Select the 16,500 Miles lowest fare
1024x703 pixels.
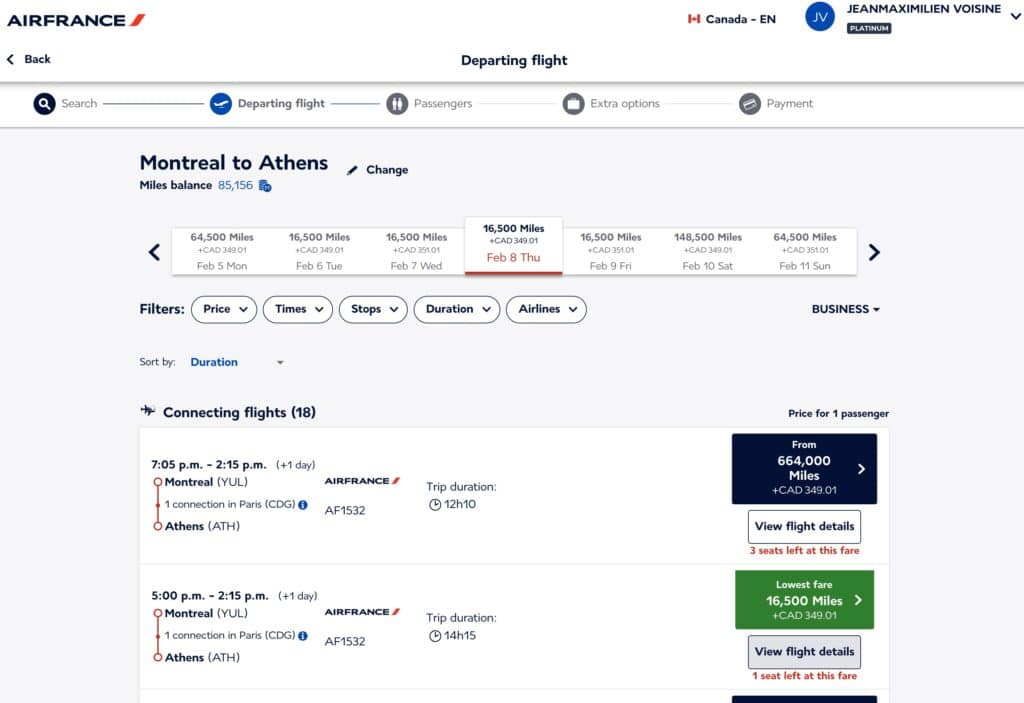point(804,600)
